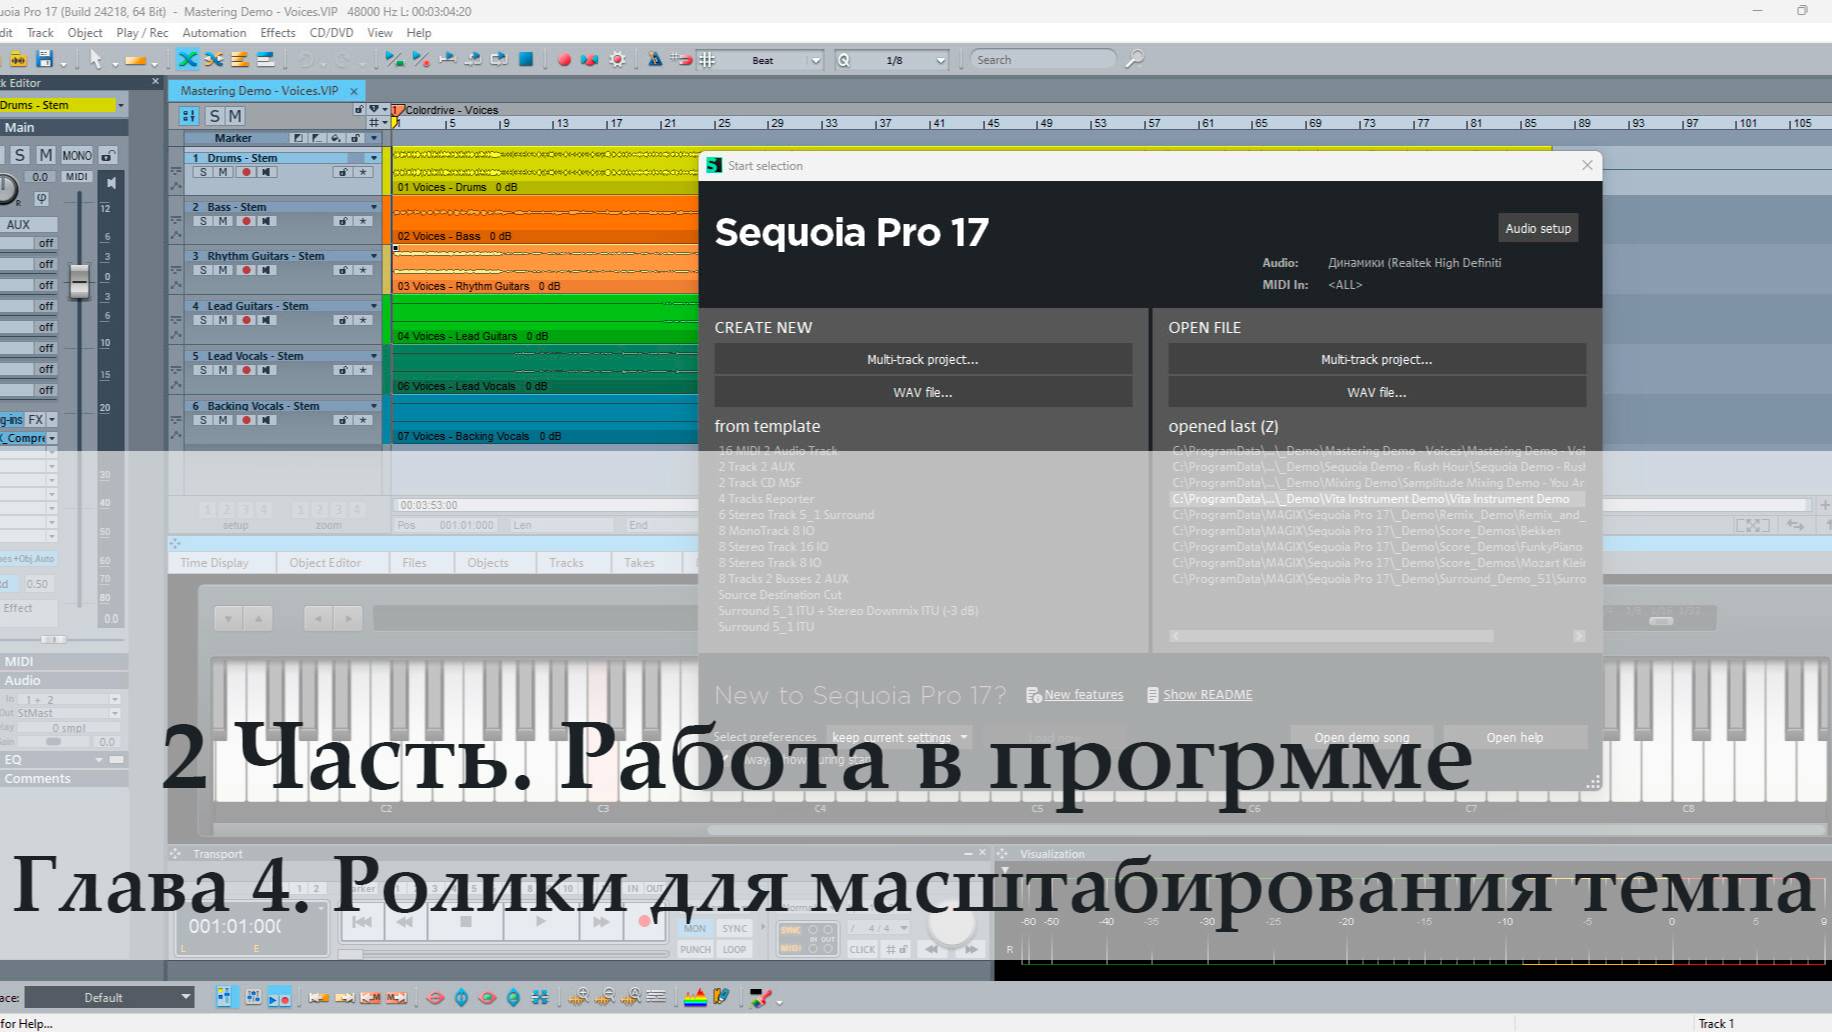Open the Show README link
The image size is (1832, 1032).
[1207, 695]
